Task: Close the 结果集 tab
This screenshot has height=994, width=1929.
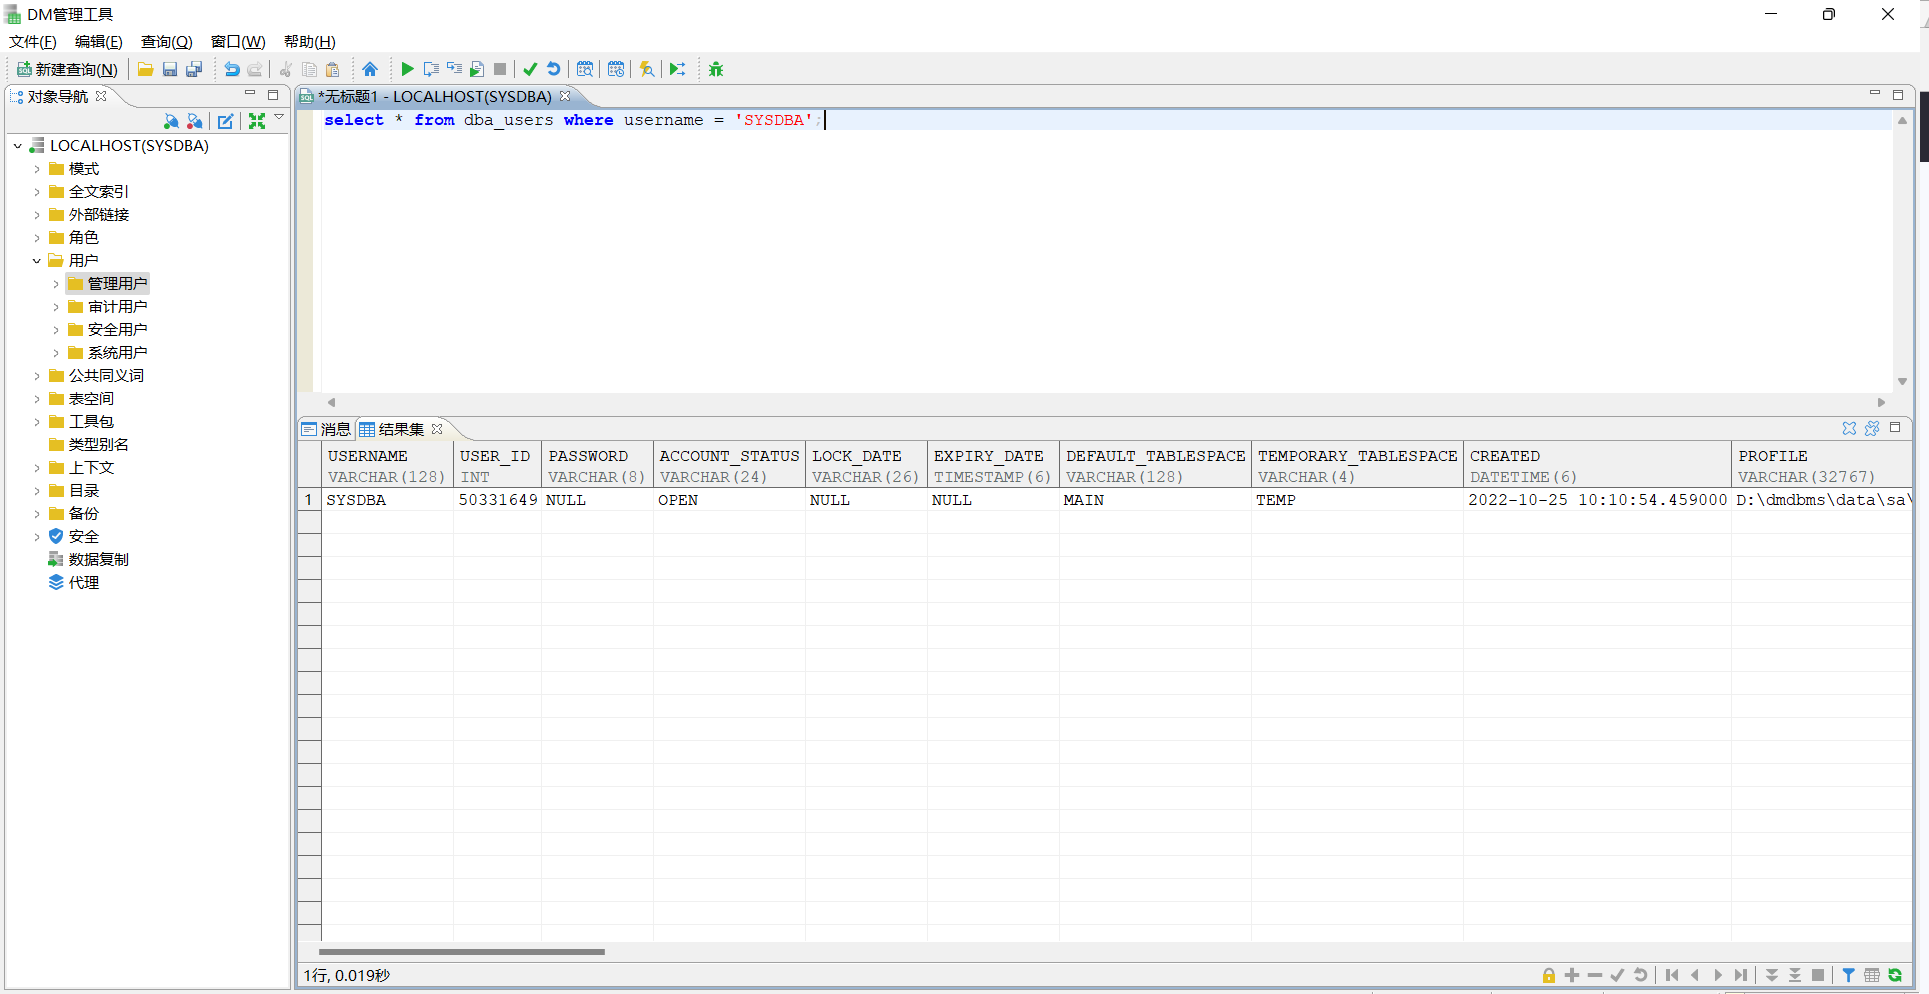Action: coord(437,429)
